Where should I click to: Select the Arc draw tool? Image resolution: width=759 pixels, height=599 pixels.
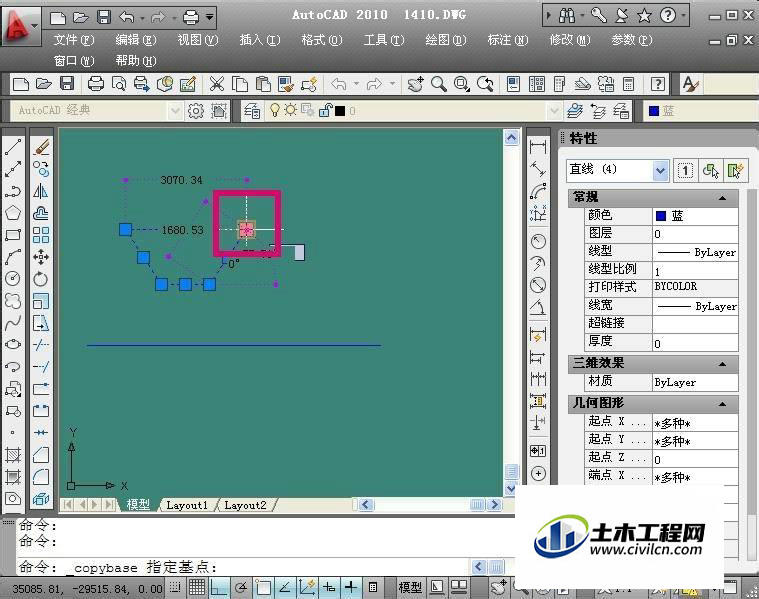tap(13, 257)
